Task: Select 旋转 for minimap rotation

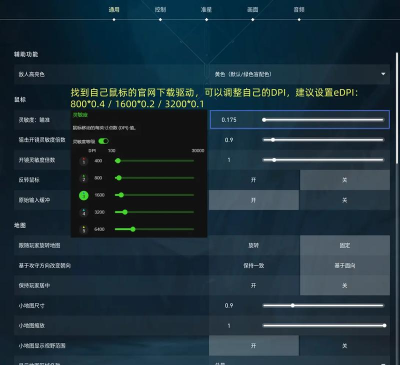Action: [x=254, y=246]
